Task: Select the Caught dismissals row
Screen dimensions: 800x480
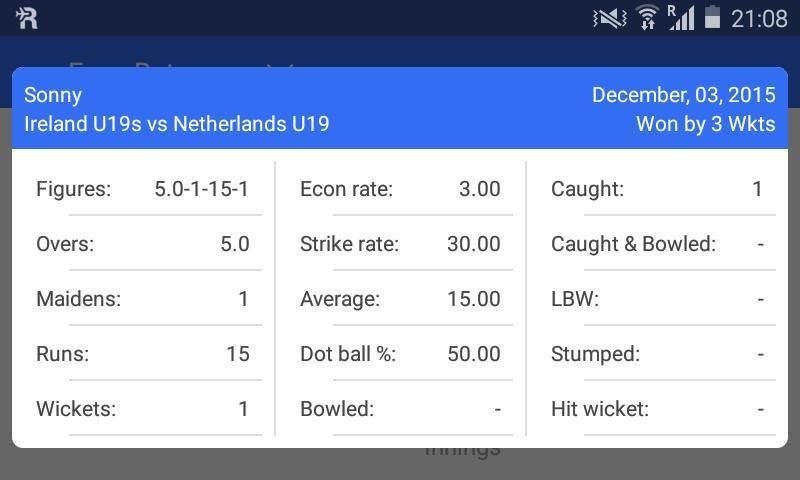Action: pyautogui.click(x=657, y=189)
